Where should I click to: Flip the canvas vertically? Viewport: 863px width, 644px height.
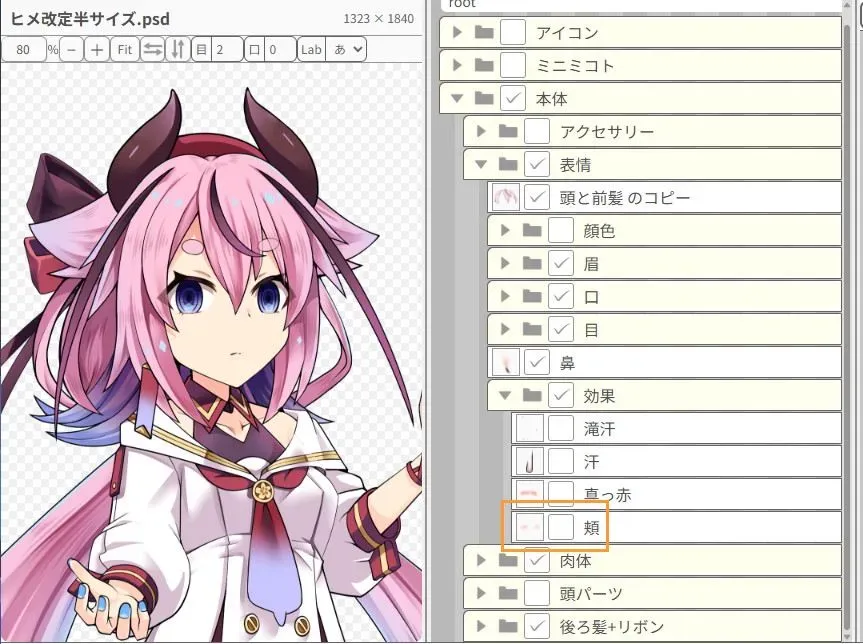tap(178, 50)
